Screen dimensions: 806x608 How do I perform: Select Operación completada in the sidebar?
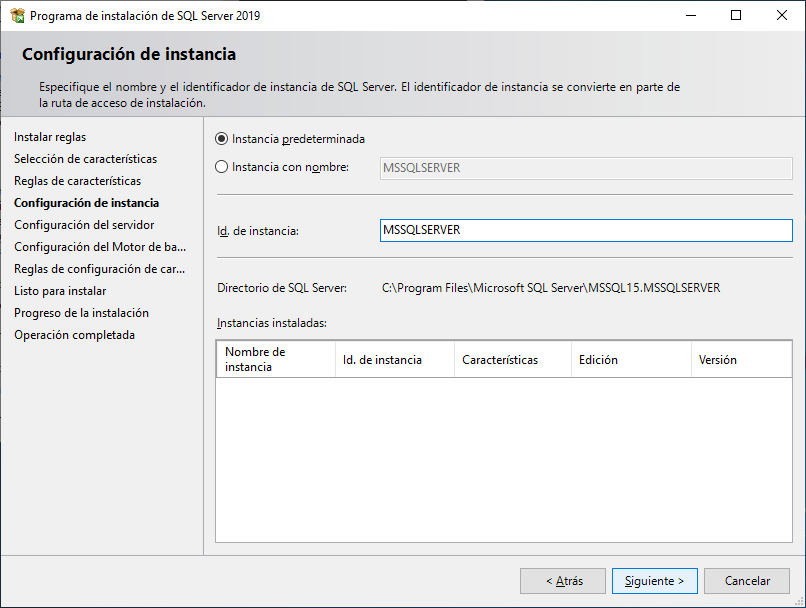72,334
